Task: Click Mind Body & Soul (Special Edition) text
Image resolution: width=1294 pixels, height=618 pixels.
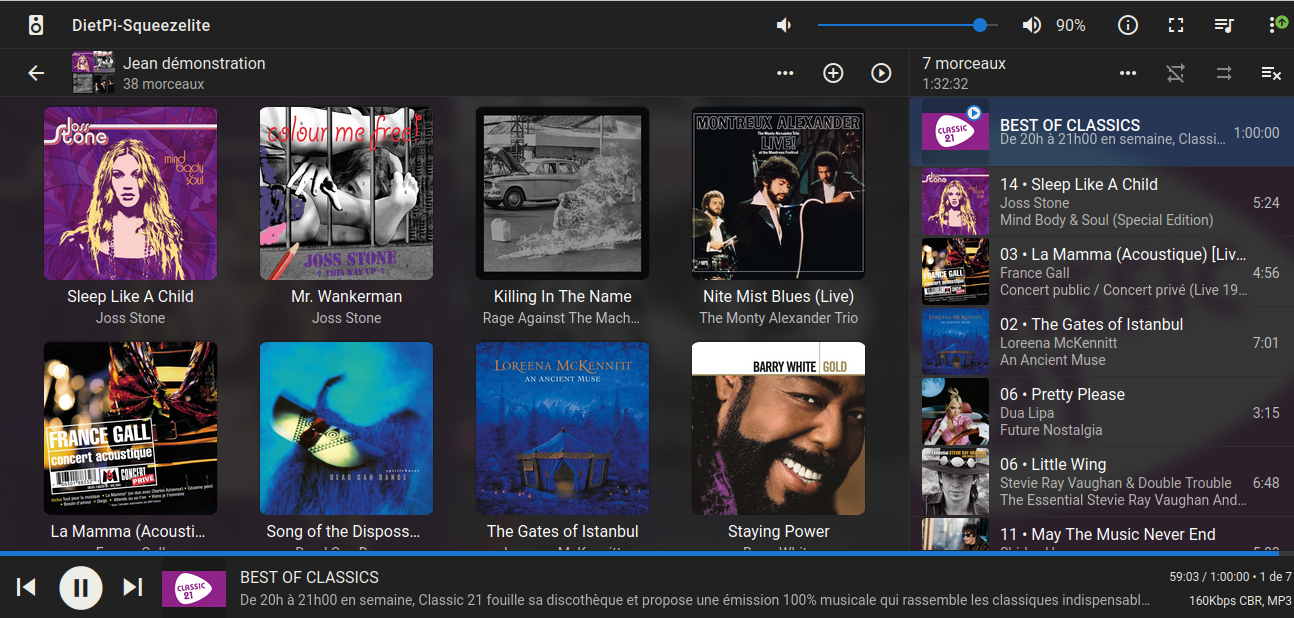Action: coord(1106,220)
